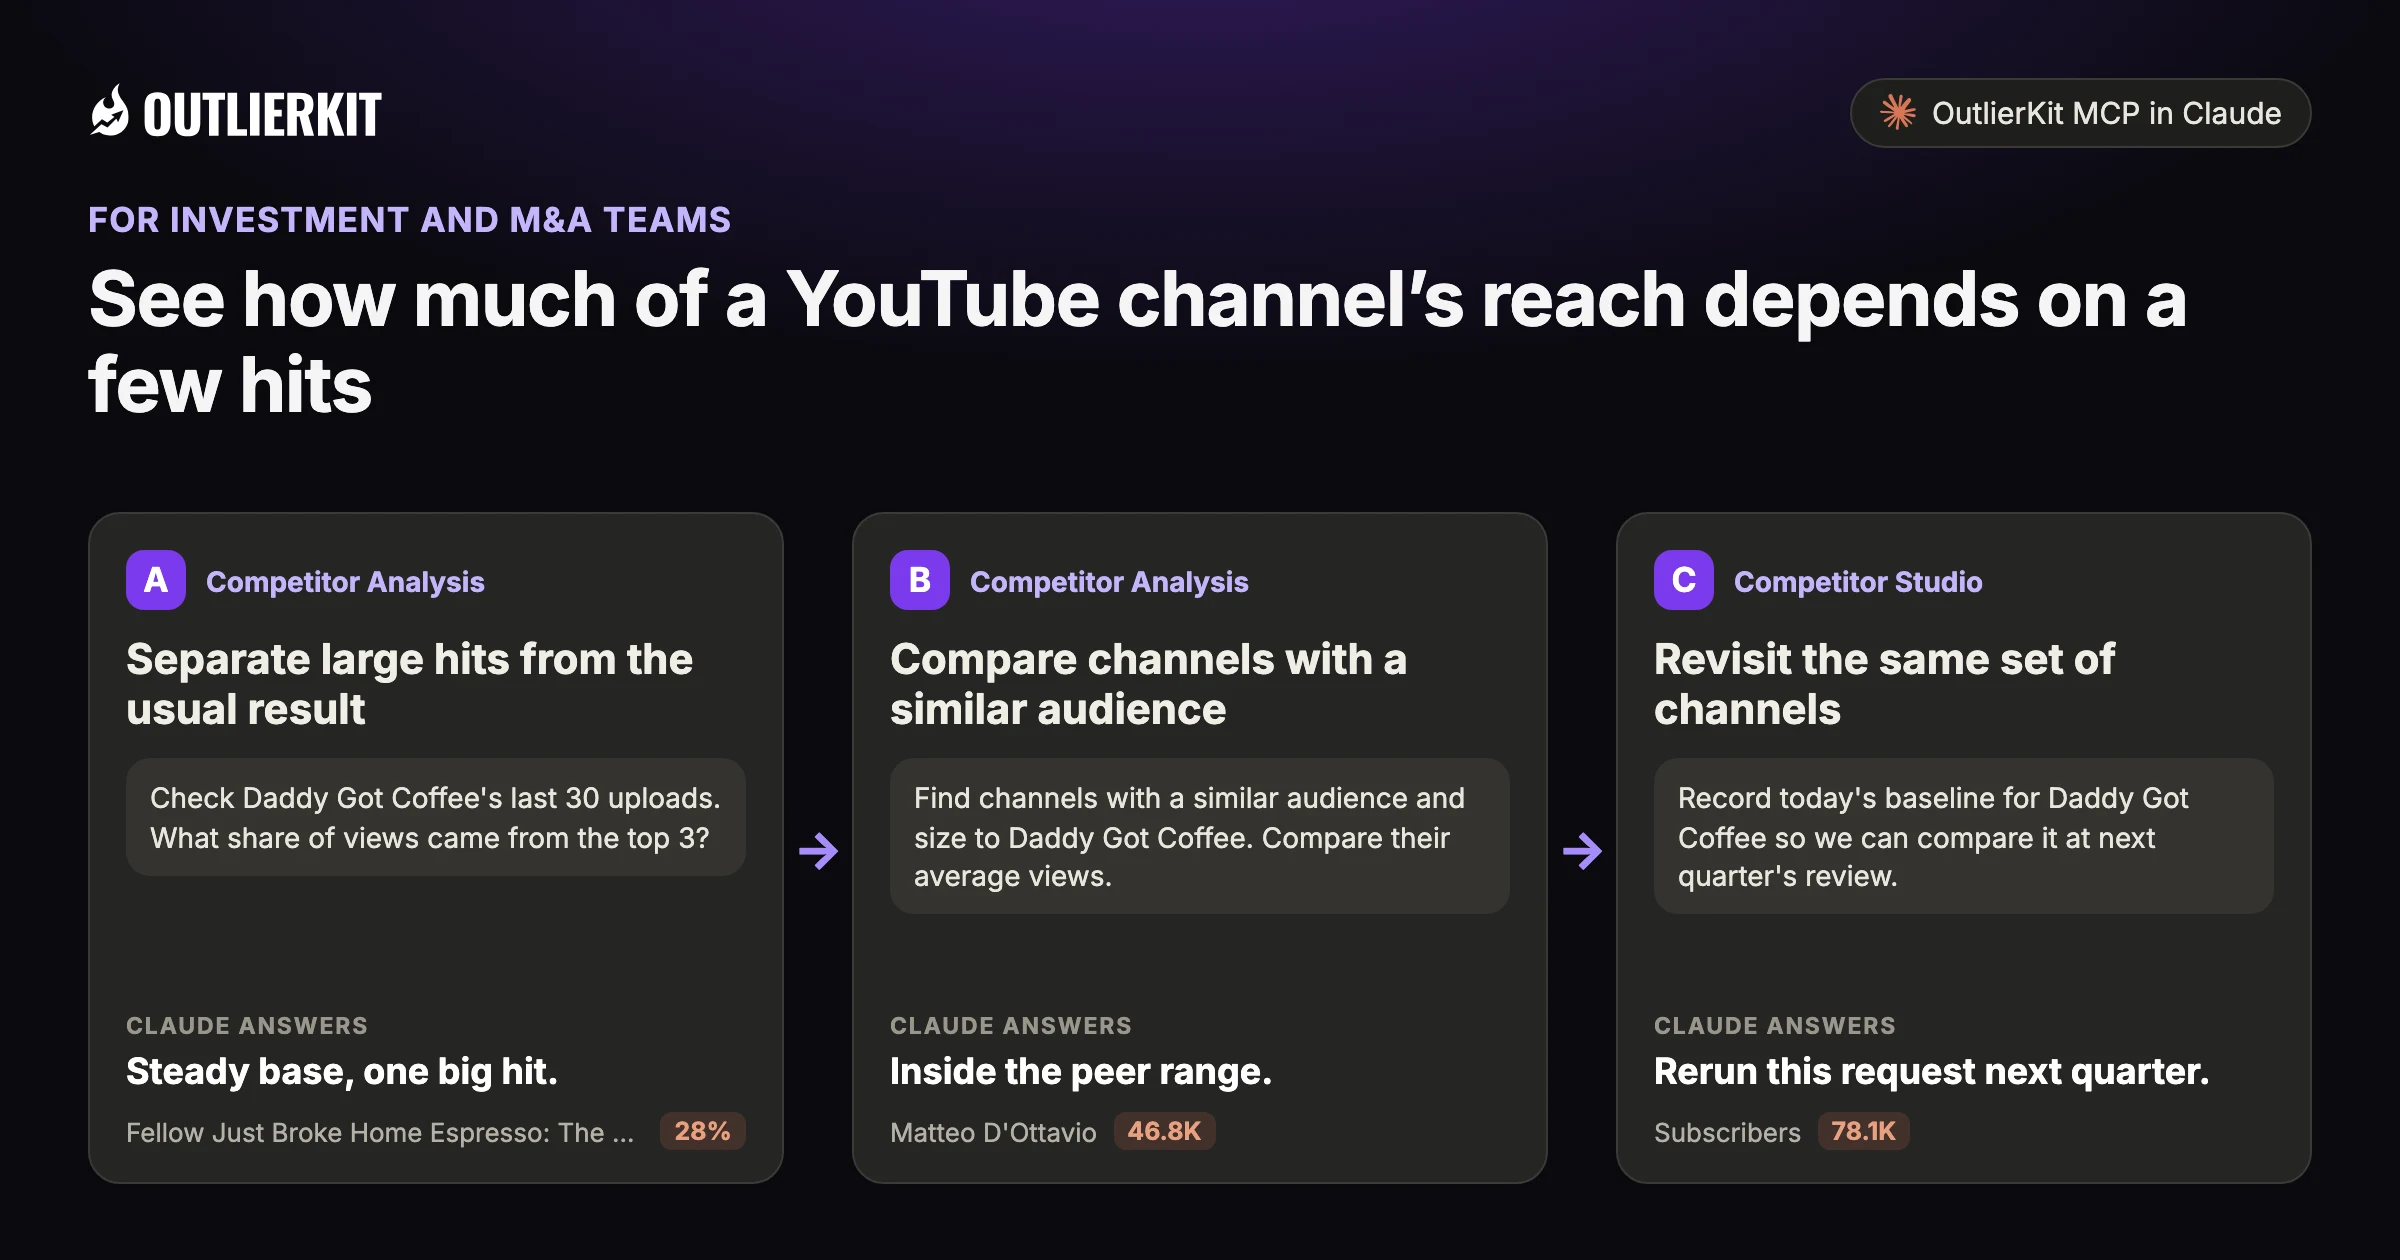
Task: Click 'Fellow Just Broke Home Espresso: The ...' text
Action: point(380,1132)
